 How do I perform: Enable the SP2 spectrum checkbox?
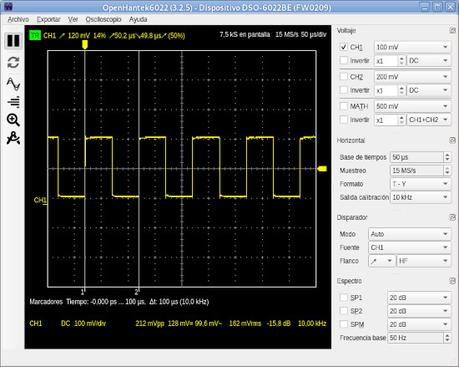pyautogui.click(x=344, y=311)
